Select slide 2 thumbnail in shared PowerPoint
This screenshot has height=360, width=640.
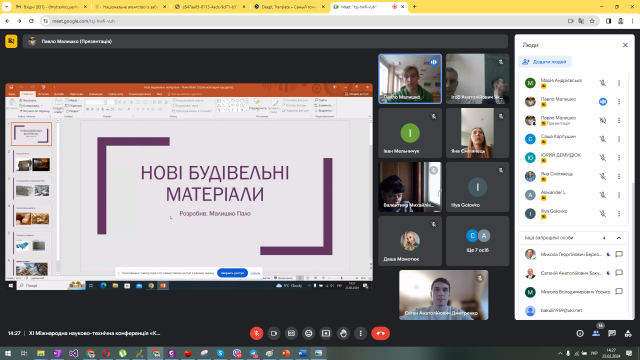click(32, 161)
